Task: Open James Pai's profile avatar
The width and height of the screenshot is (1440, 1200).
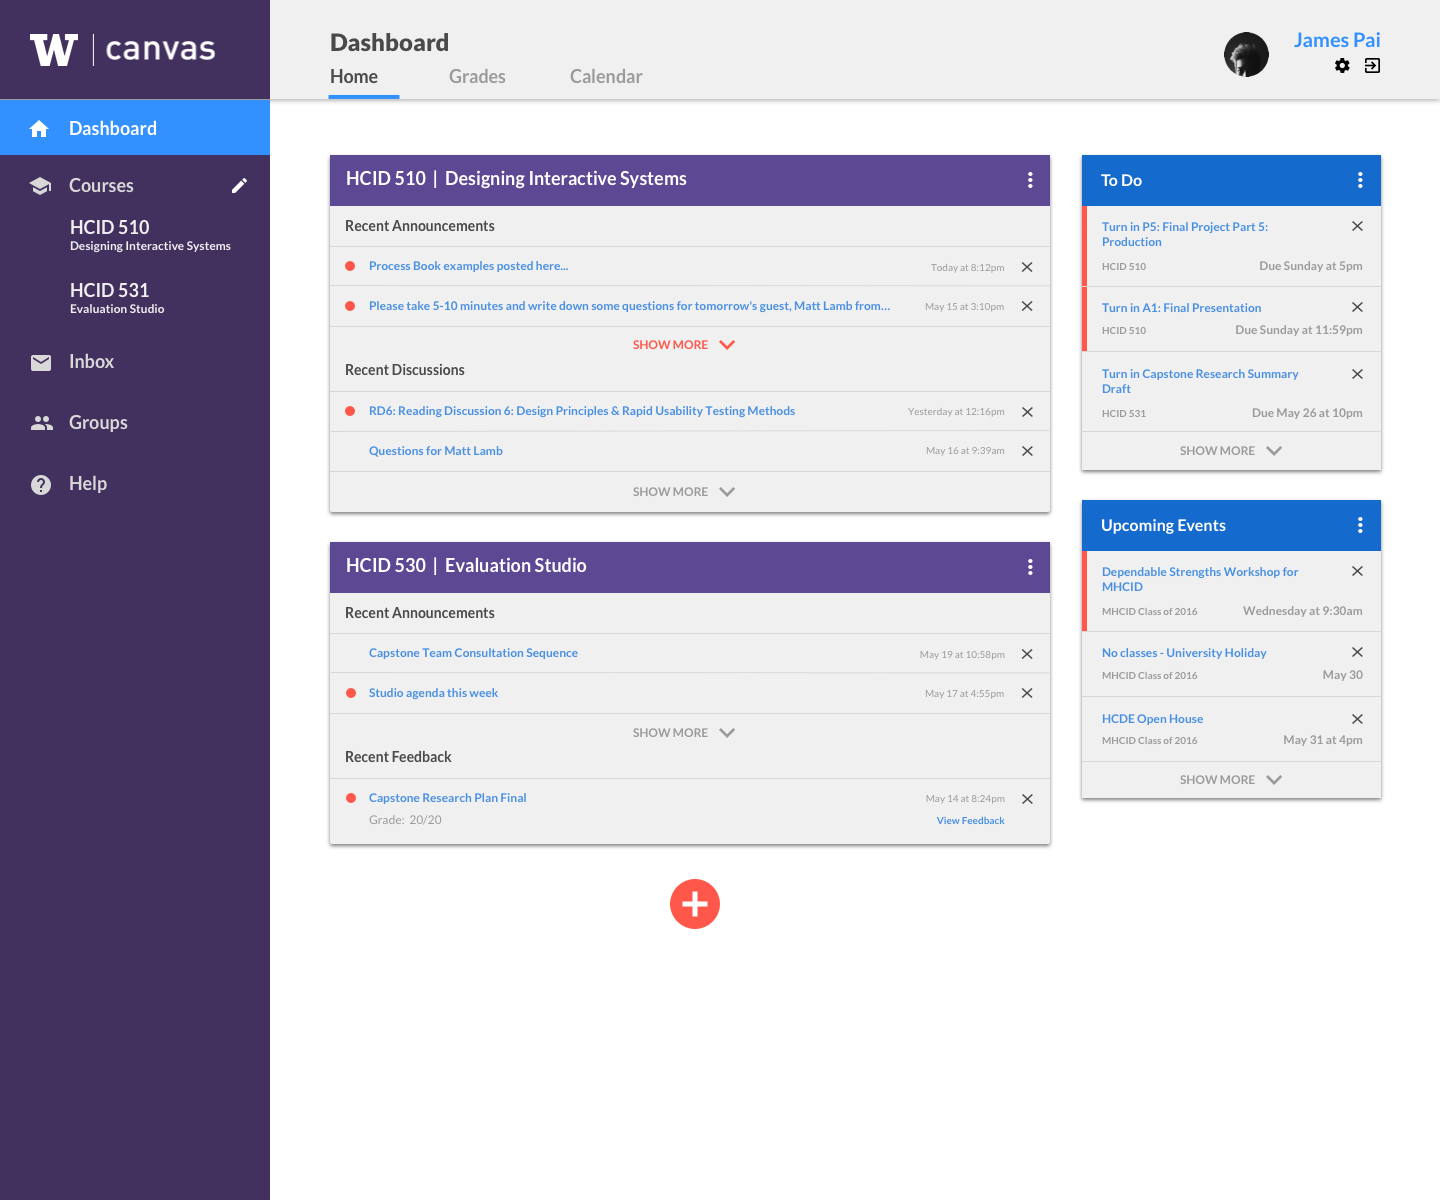Action: point(1246,54)
